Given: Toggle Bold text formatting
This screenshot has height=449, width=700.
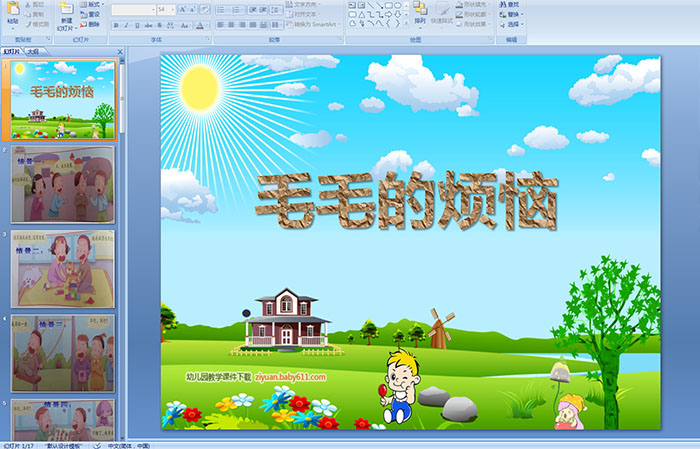Looking at the screenshot, I should point(116,25).
